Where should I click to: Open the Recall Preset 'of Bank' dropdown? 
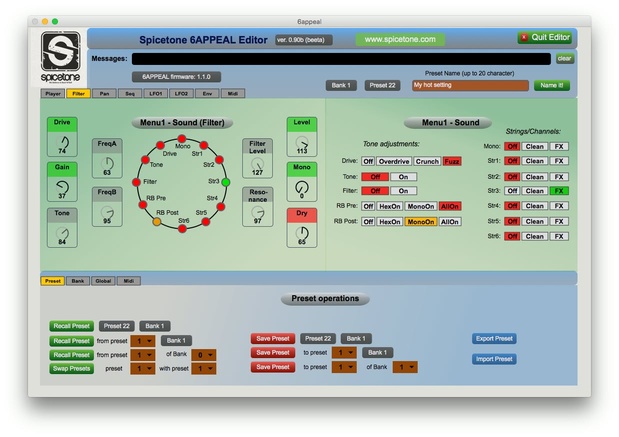[205, 354]
